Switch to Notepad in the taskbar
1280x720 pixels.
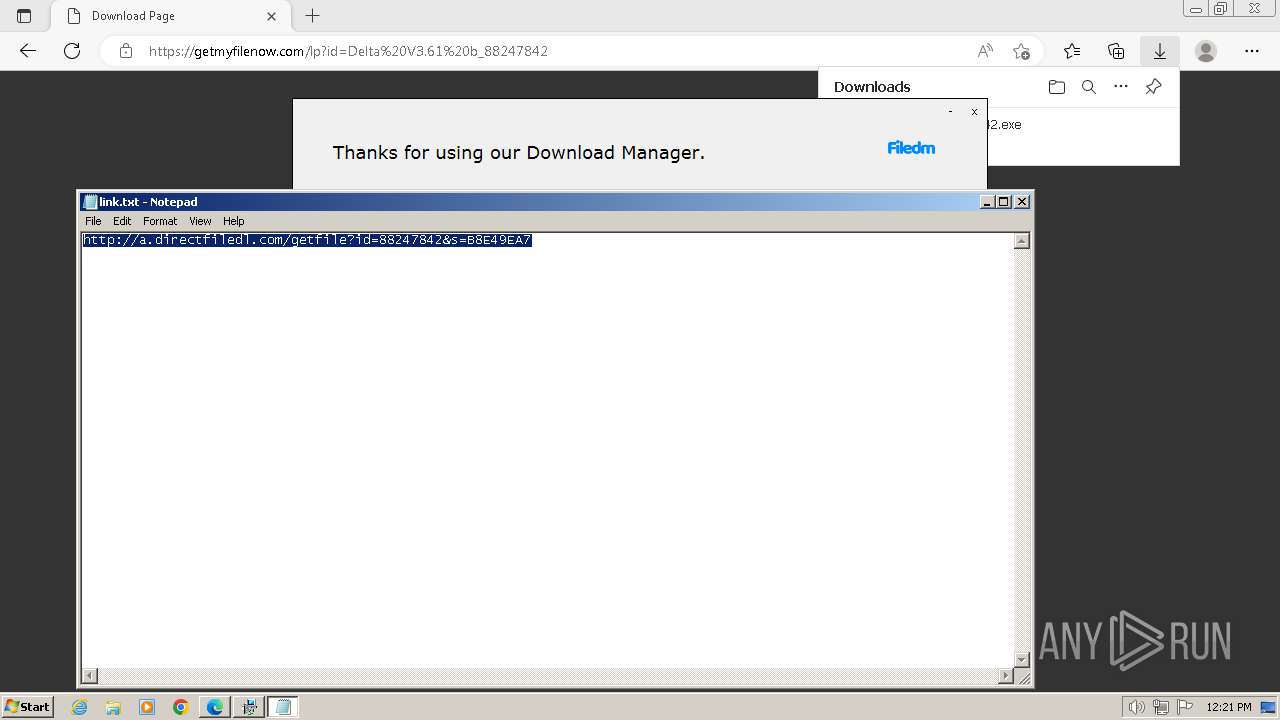283,707
